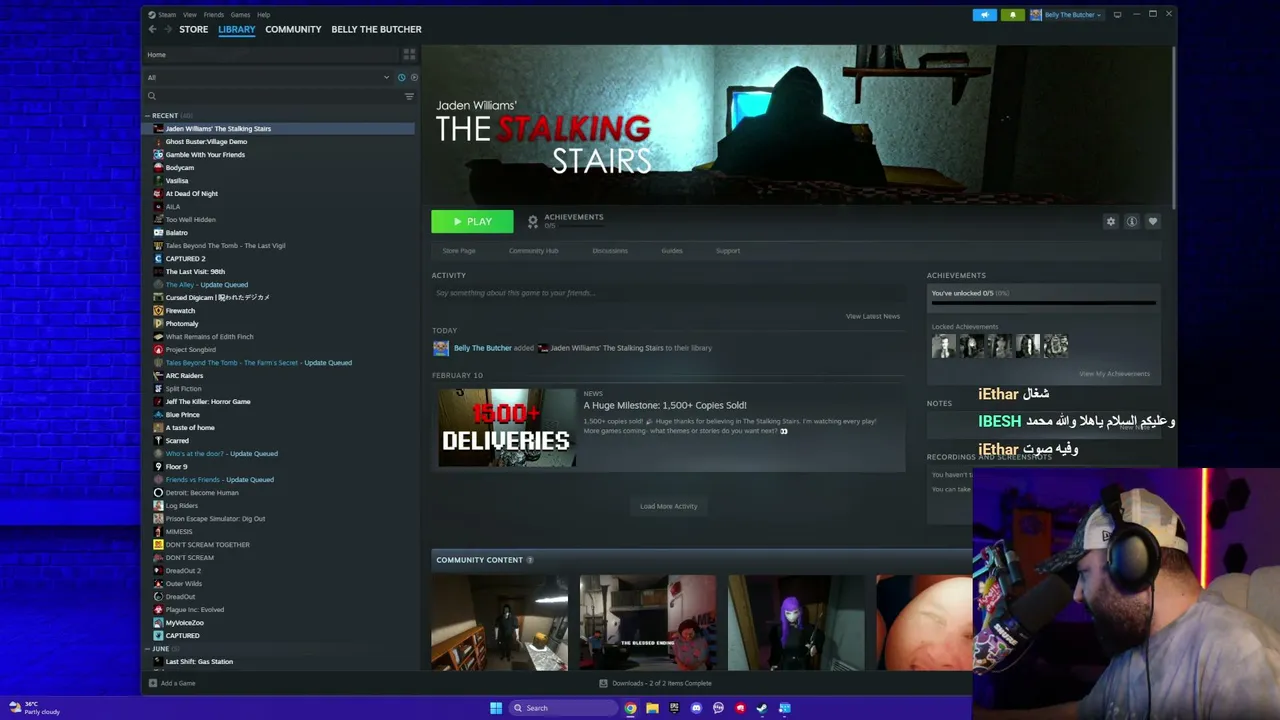Switch to the STORE tab
The image size is (1280, 720).
point(194,29)
